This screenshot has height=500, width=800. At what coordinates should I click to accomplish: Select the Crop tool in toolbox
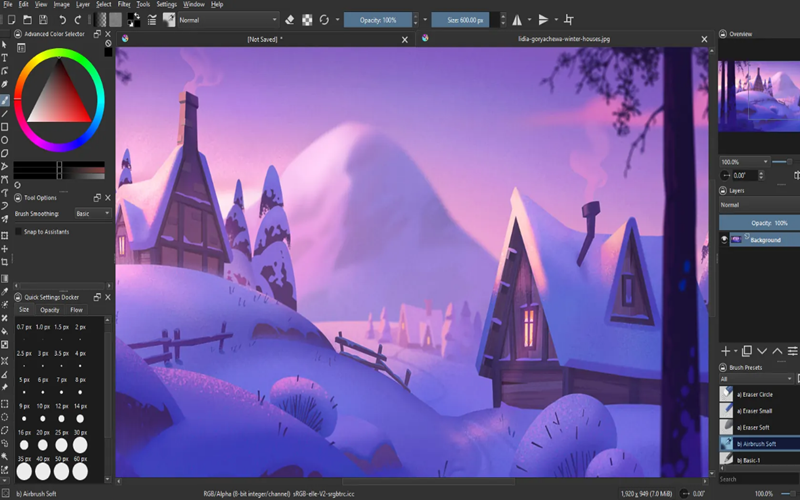point(5,262)
